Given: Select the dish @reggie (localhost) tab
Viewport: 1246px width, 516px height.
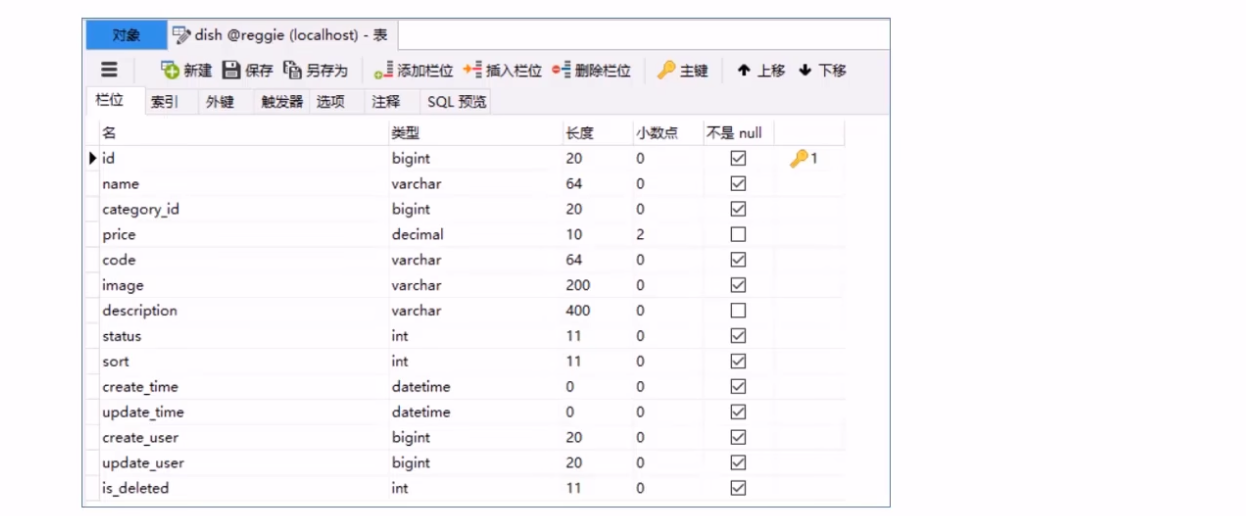Looking at the screenshot, I should [281, 35].
